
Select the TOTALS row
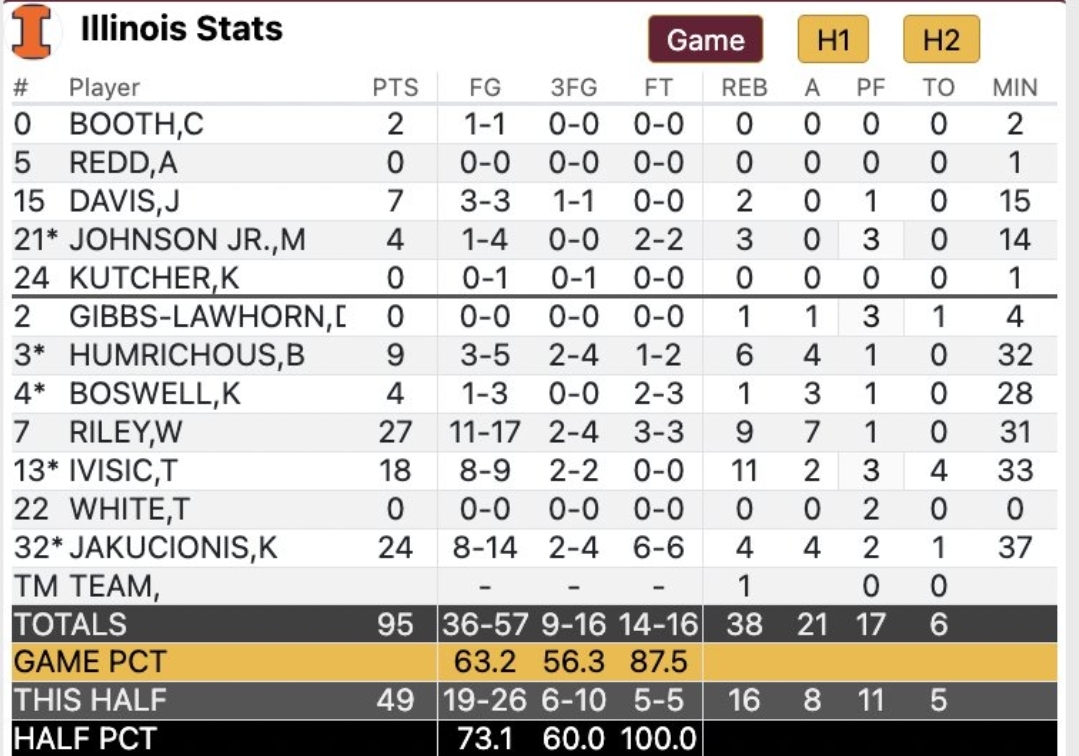pyautogui.click(x=534, y=624)
